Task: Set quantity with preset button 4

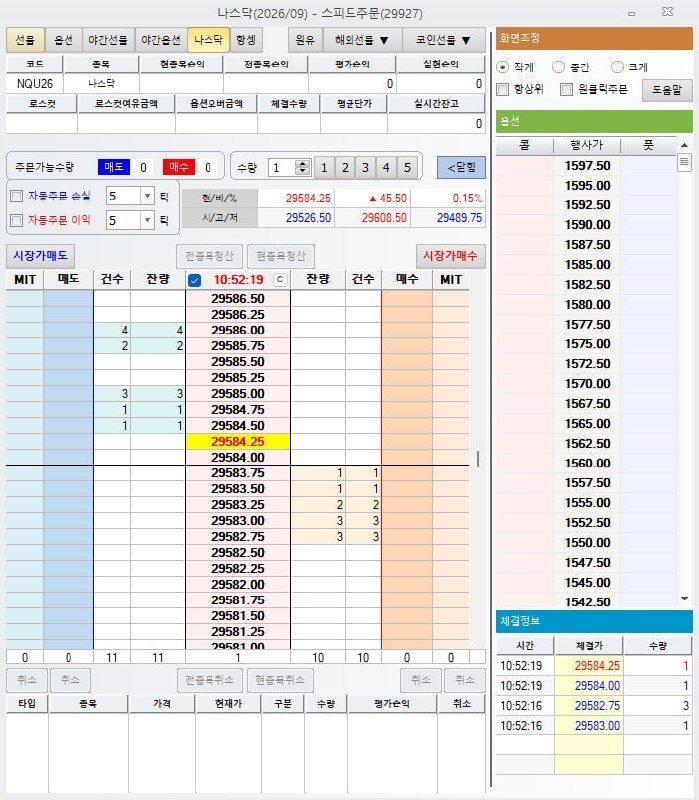Action: pos(386,167)
